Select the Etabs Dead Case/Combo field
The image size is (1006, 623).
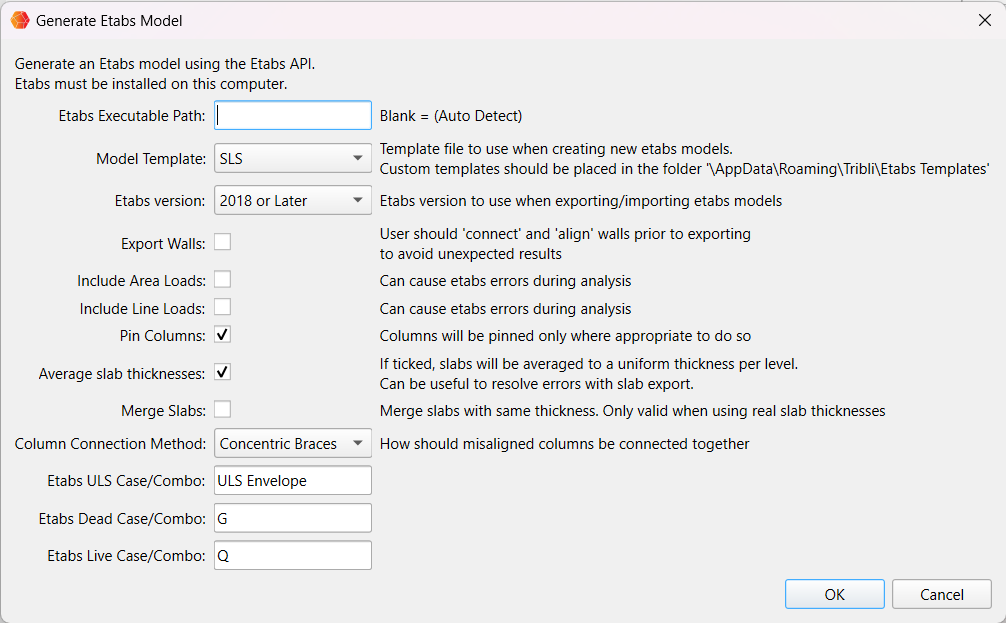pyautogui.click(x=293, y=518)
